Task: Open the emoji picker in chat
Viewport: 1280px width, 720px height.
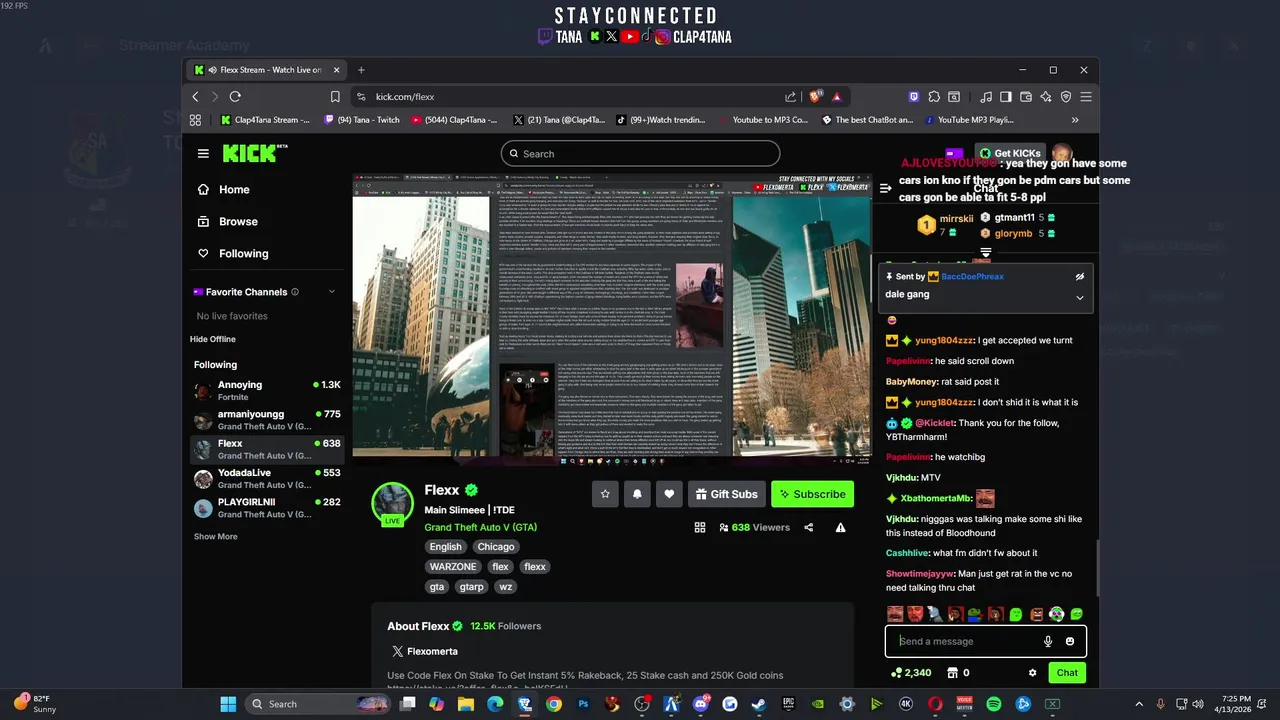Action: [x=1070, y=642]
